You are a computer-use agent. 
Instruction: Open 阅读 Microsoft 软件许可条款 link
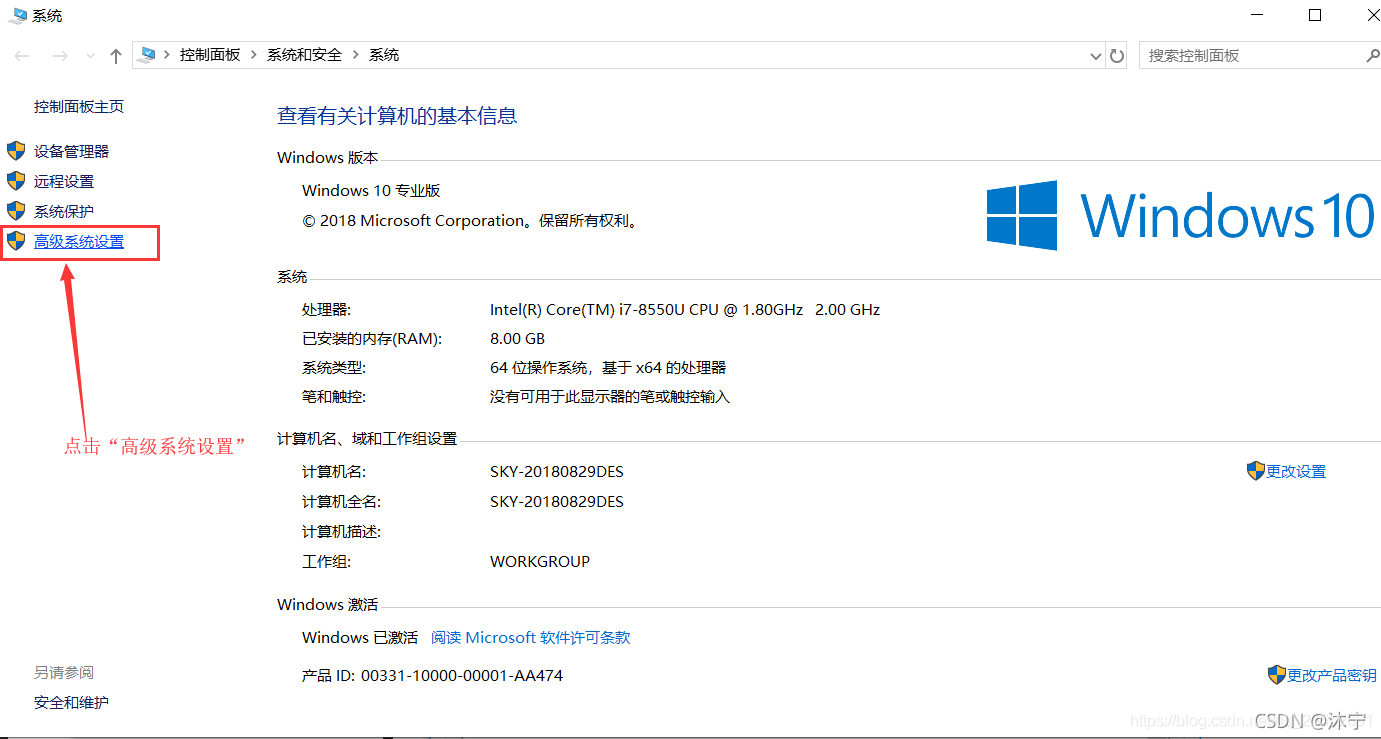(x=531, y=637)
